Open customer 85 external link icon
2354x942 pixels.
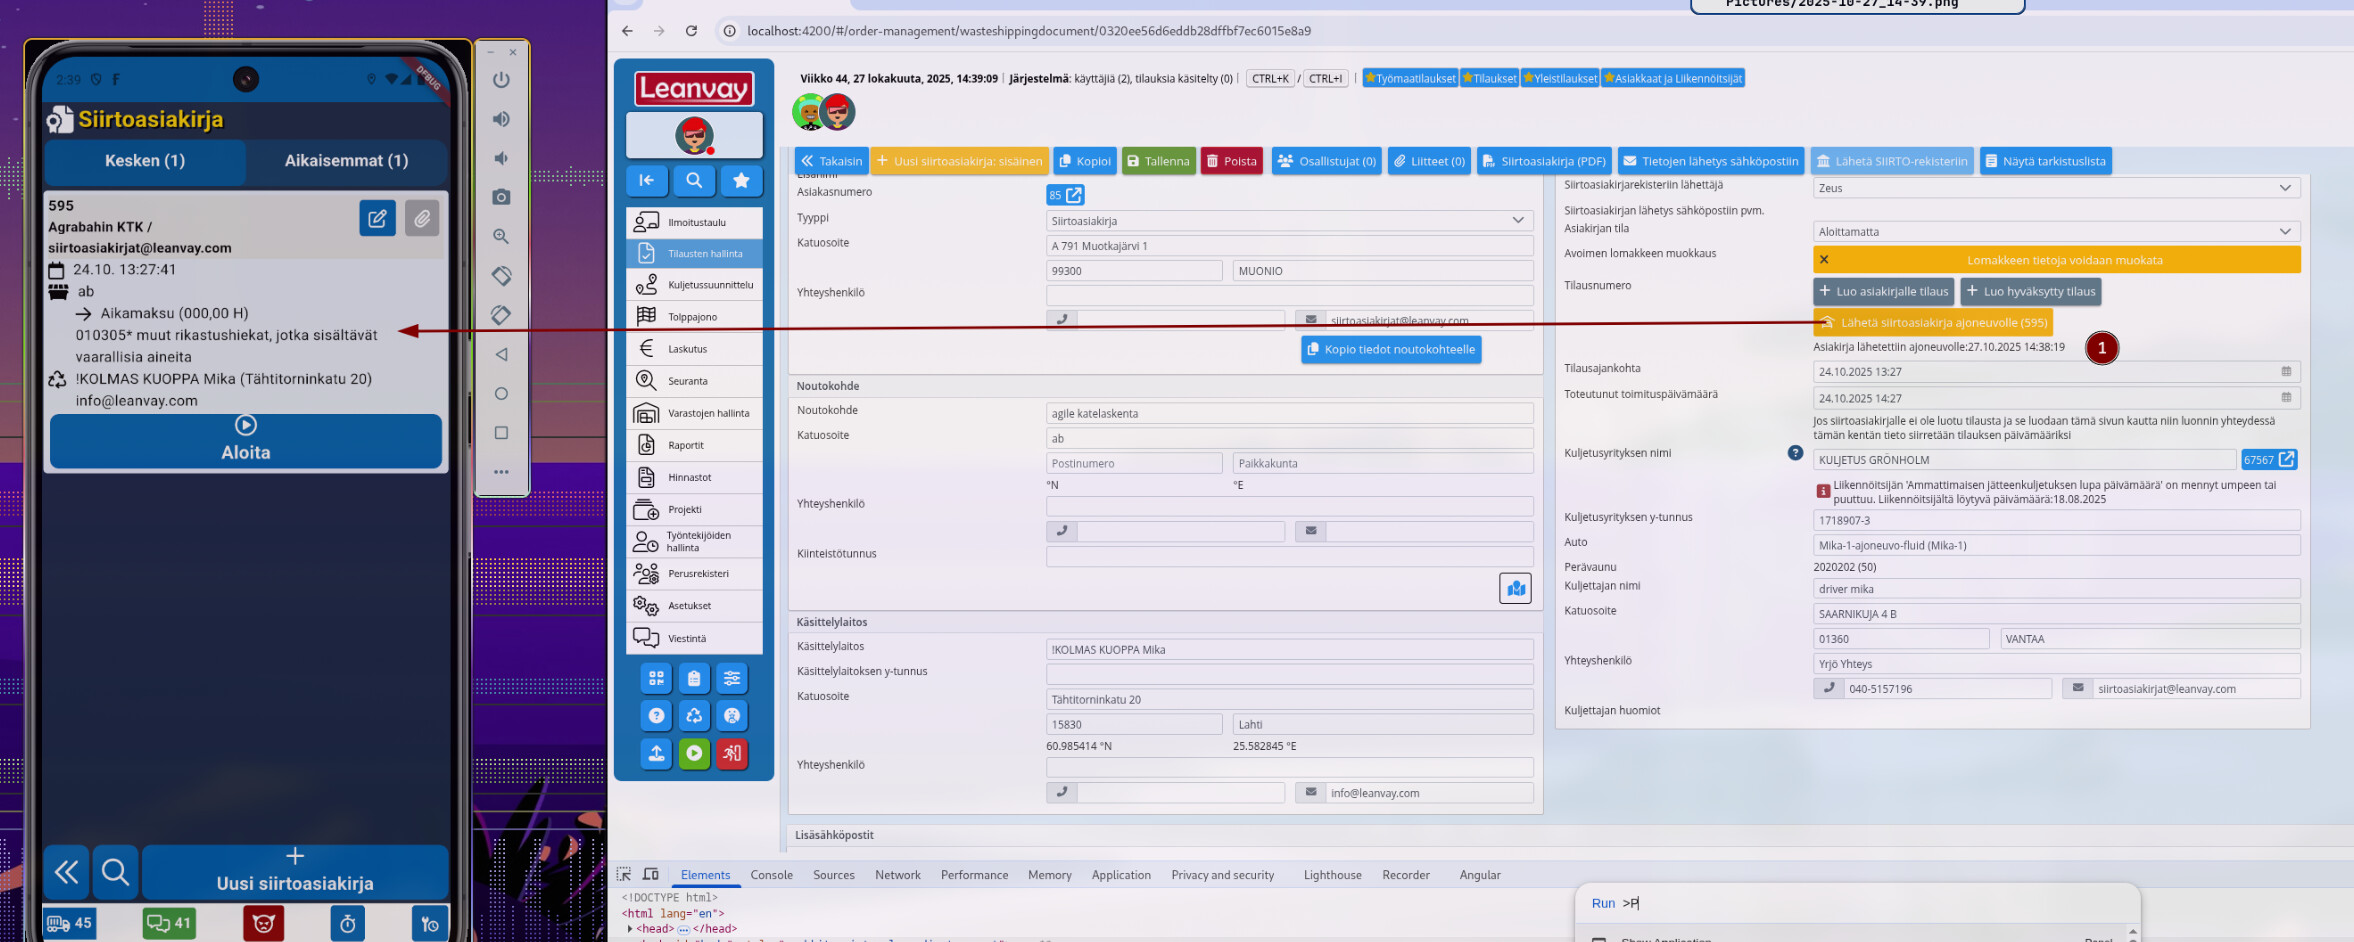click(1074, 195)
